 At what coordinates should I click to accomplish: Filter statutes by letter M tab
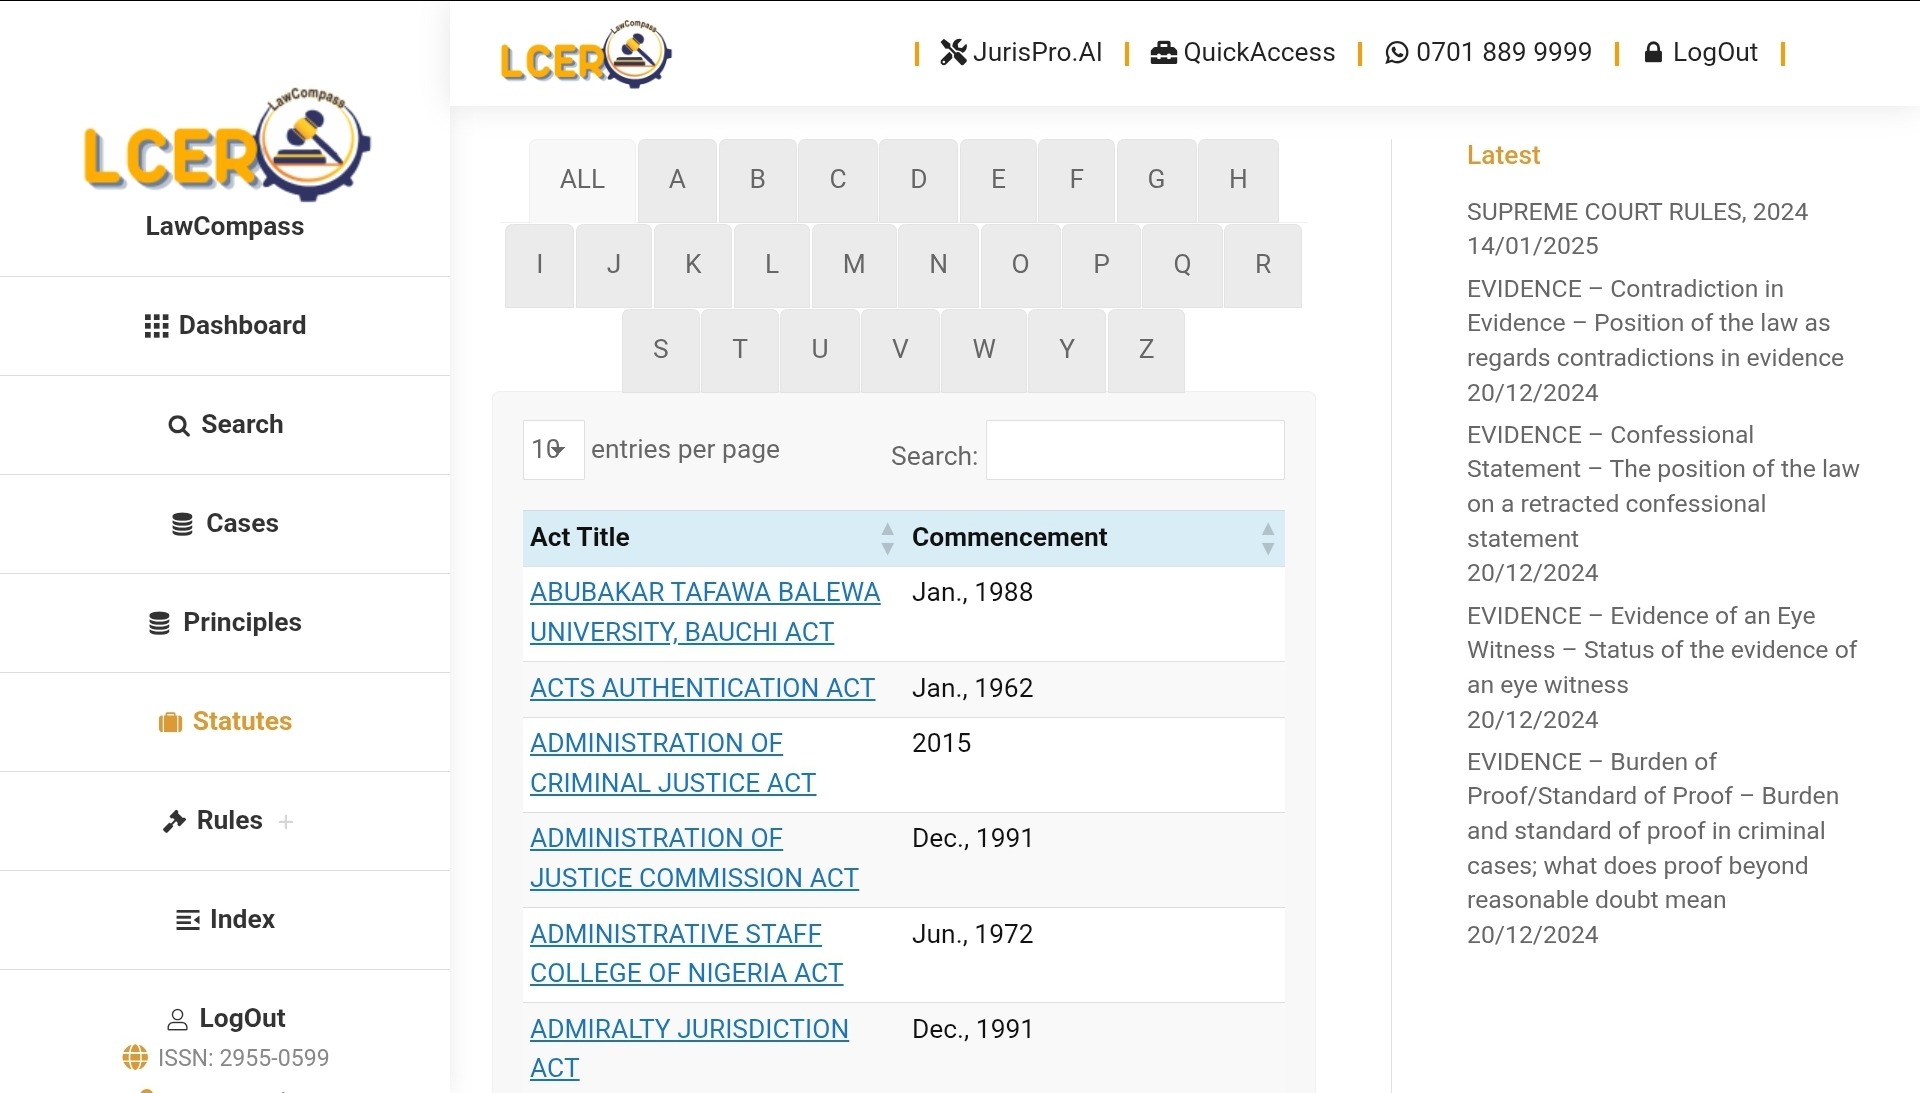853,265
